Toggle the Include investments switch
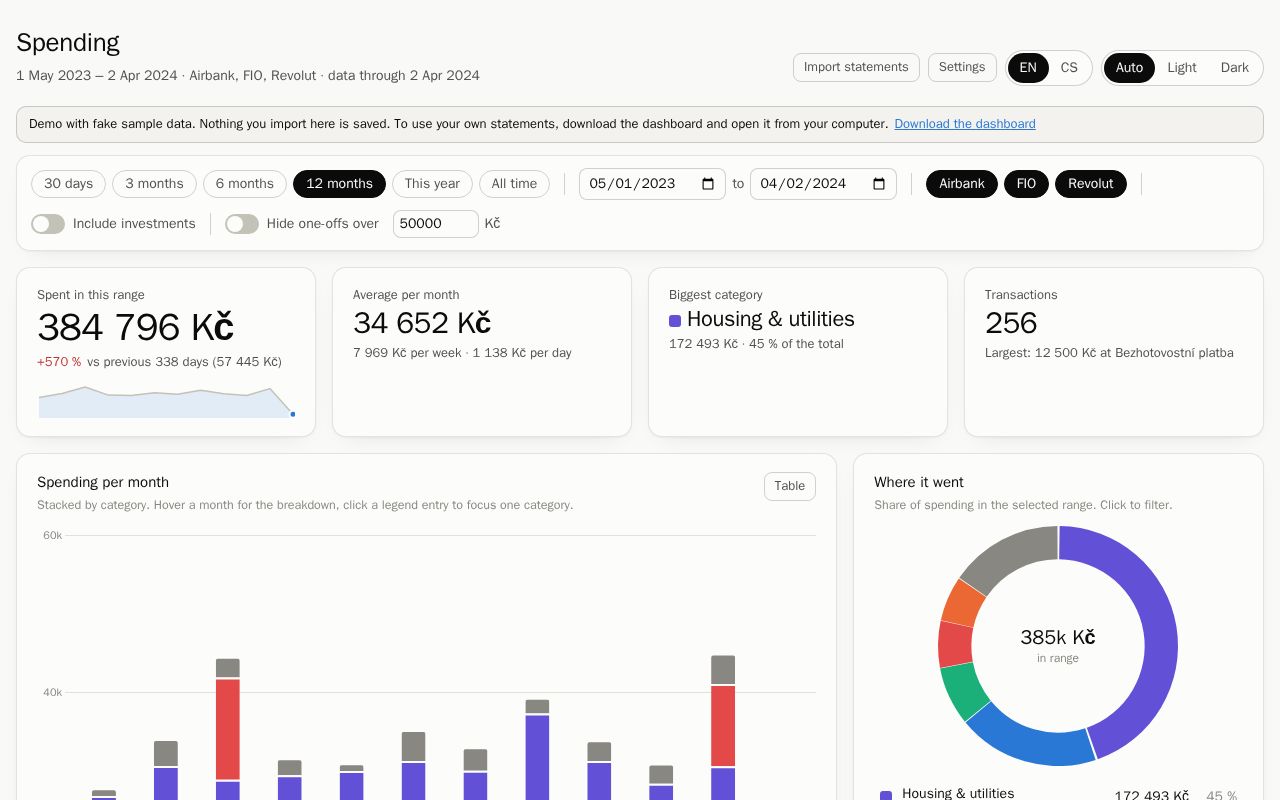 48,224
